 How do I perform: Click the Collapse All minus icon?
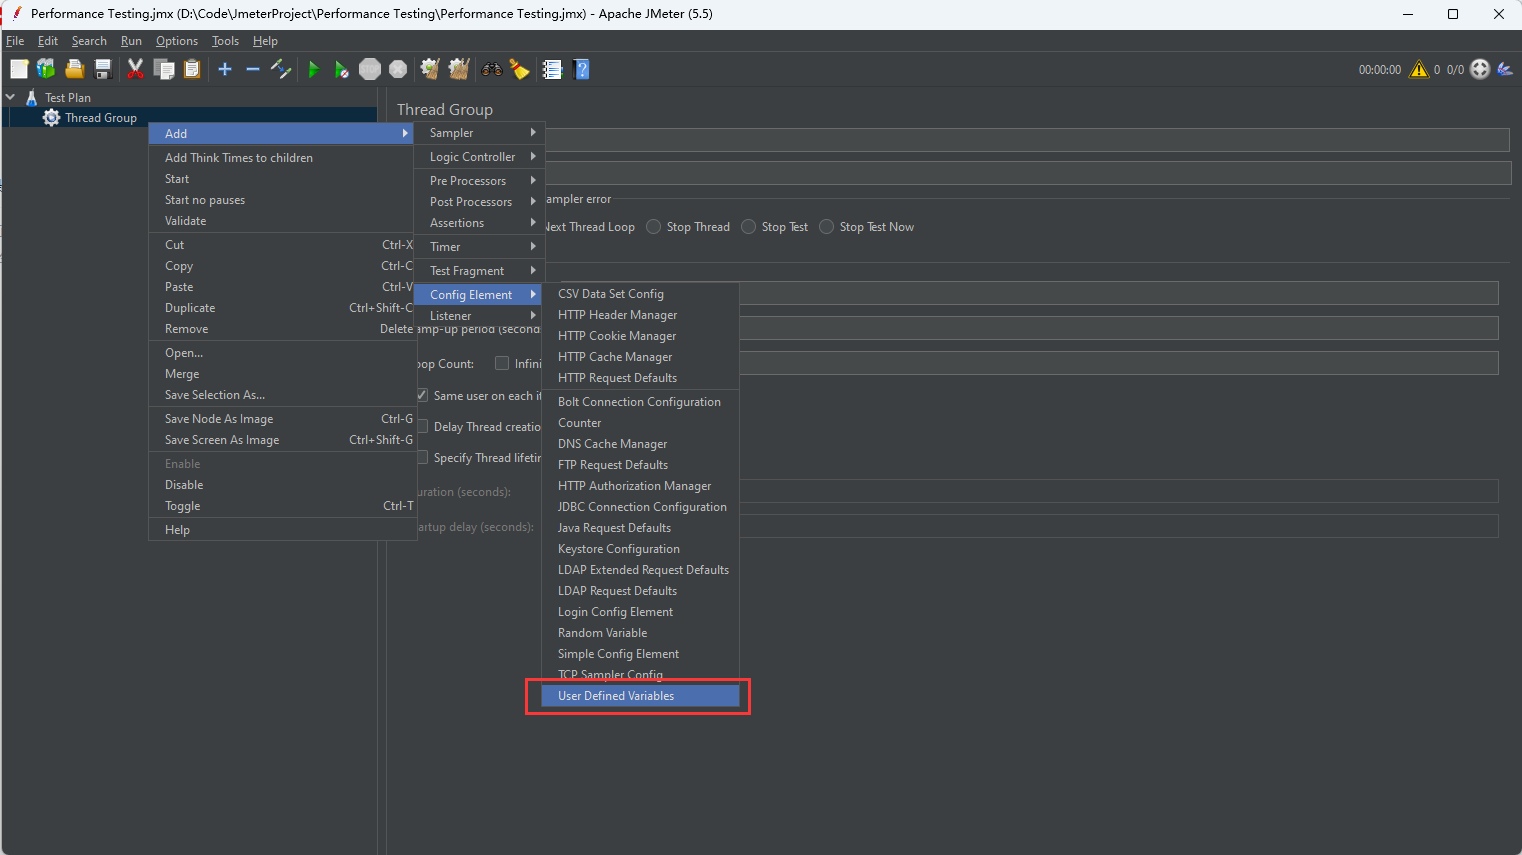pyautogui.click(x=253, y=69)
